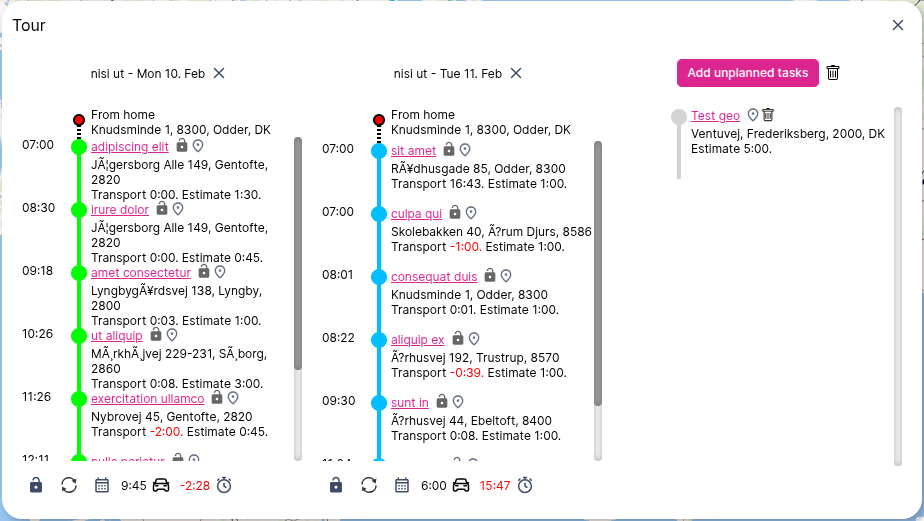This screenshot has height=521, width=924.
Task: Click the green timeline marker for amet consectetur
Action: (79, 273)
